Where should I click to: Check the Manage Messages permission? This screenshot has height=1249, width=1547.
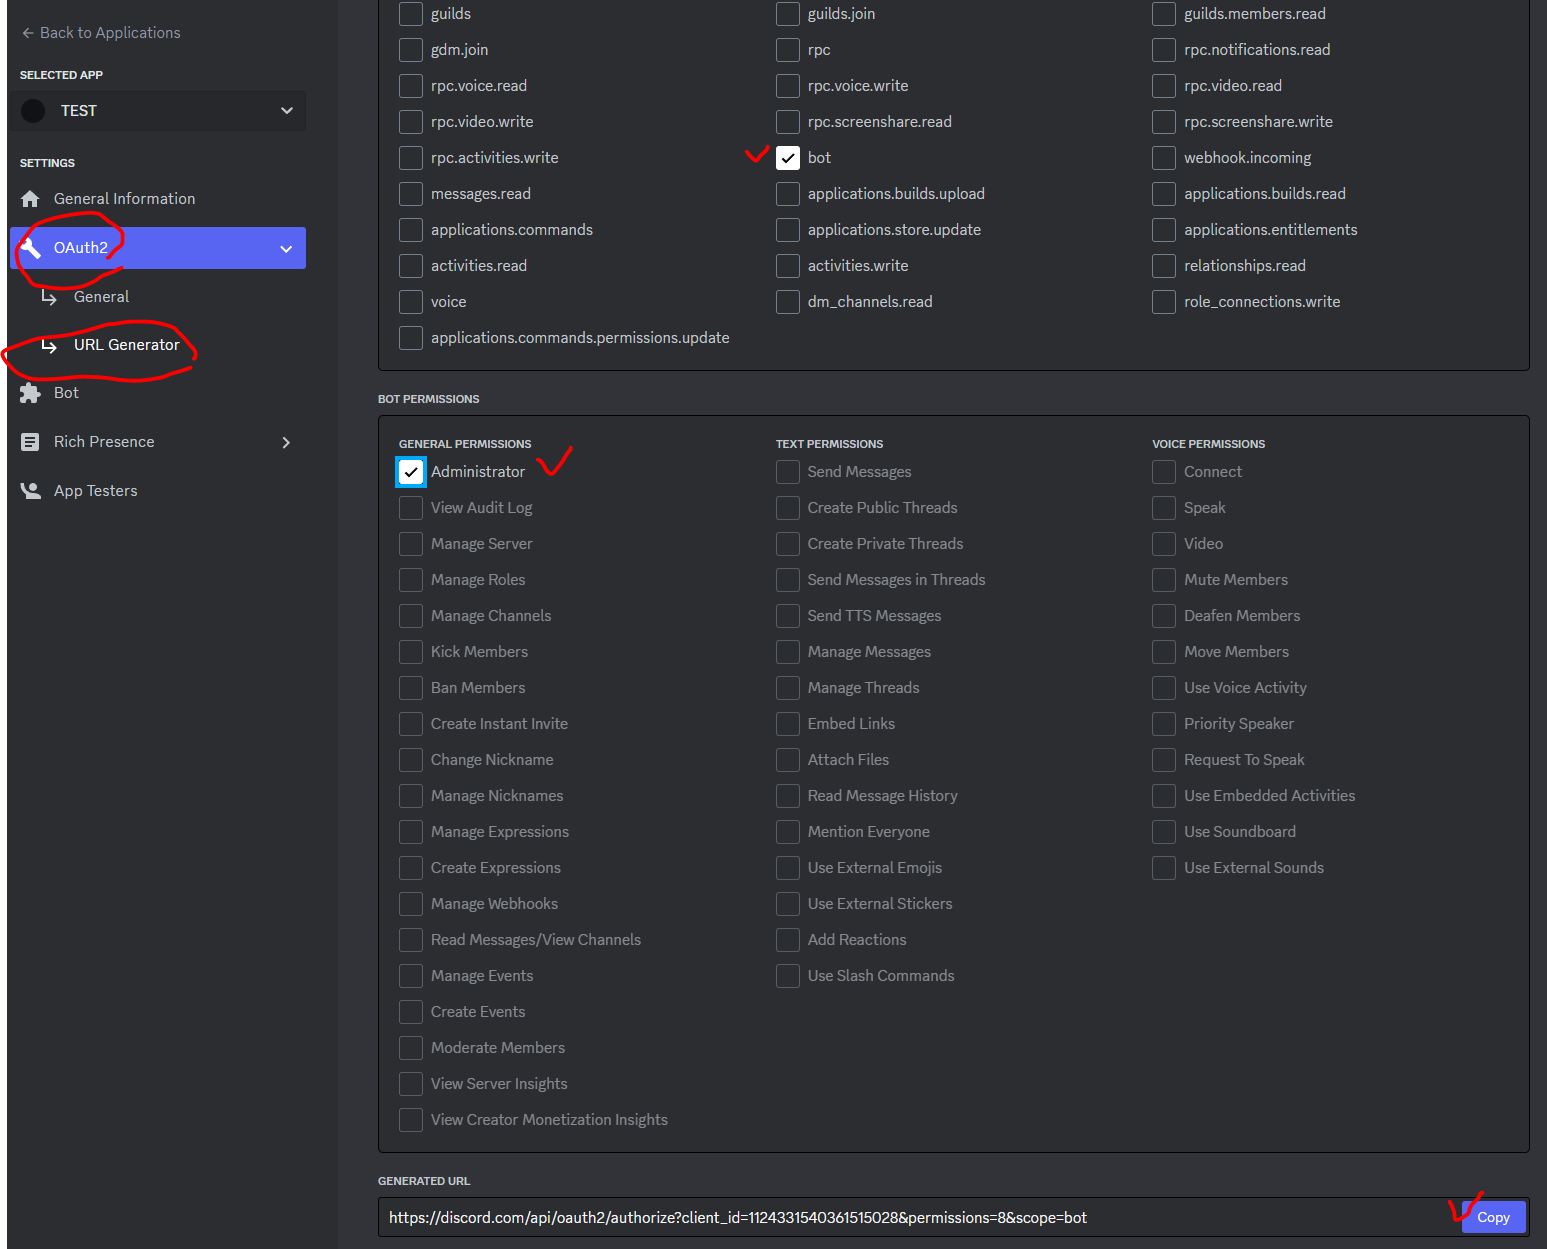(x=788, y=652)
